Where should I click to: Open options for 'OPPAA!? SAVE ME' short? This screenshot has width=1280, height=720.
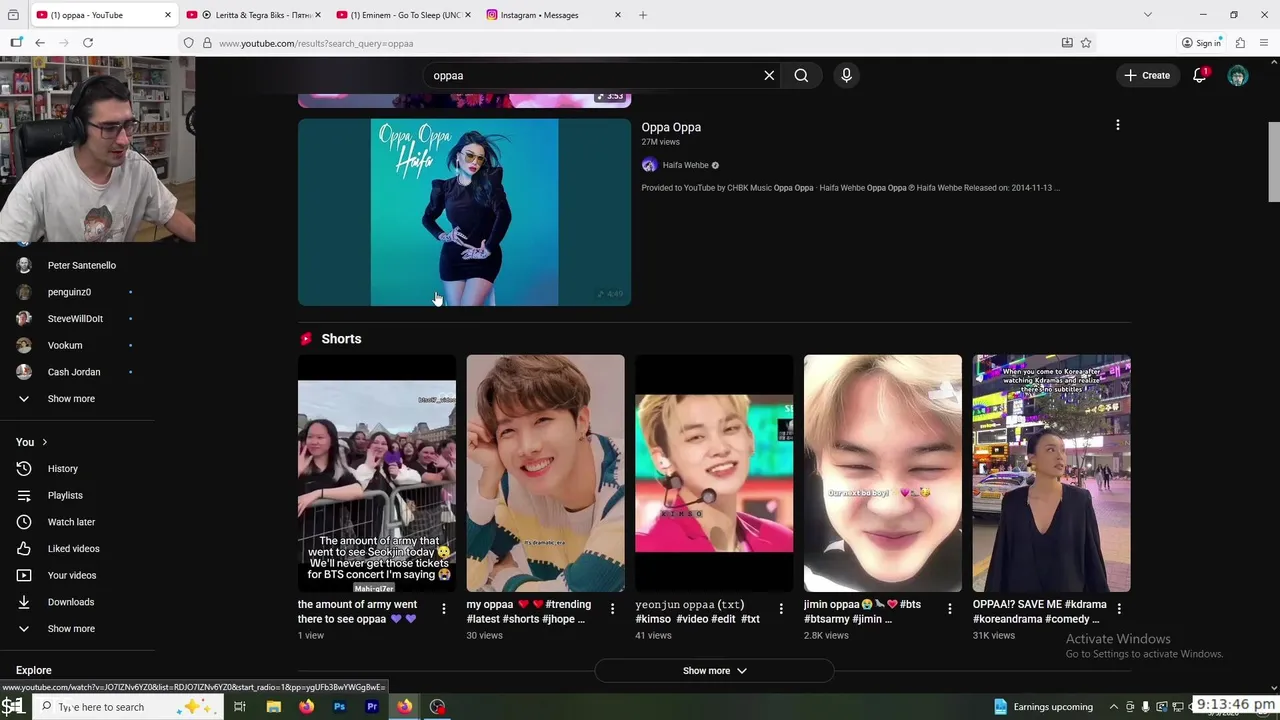(1119, 608)
